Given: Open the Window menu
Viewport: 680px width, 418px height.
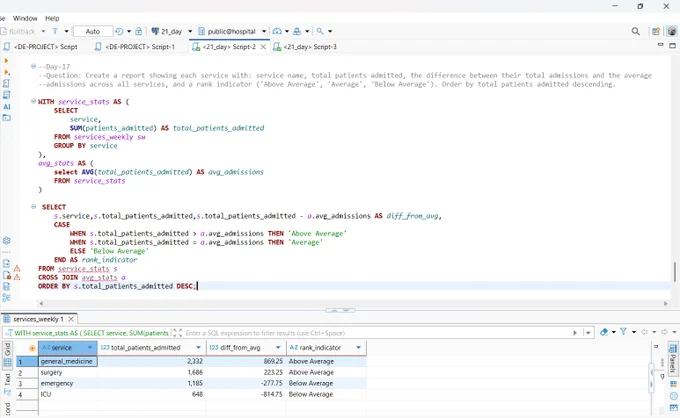Looking at the screenshot, I should (25, 18).
